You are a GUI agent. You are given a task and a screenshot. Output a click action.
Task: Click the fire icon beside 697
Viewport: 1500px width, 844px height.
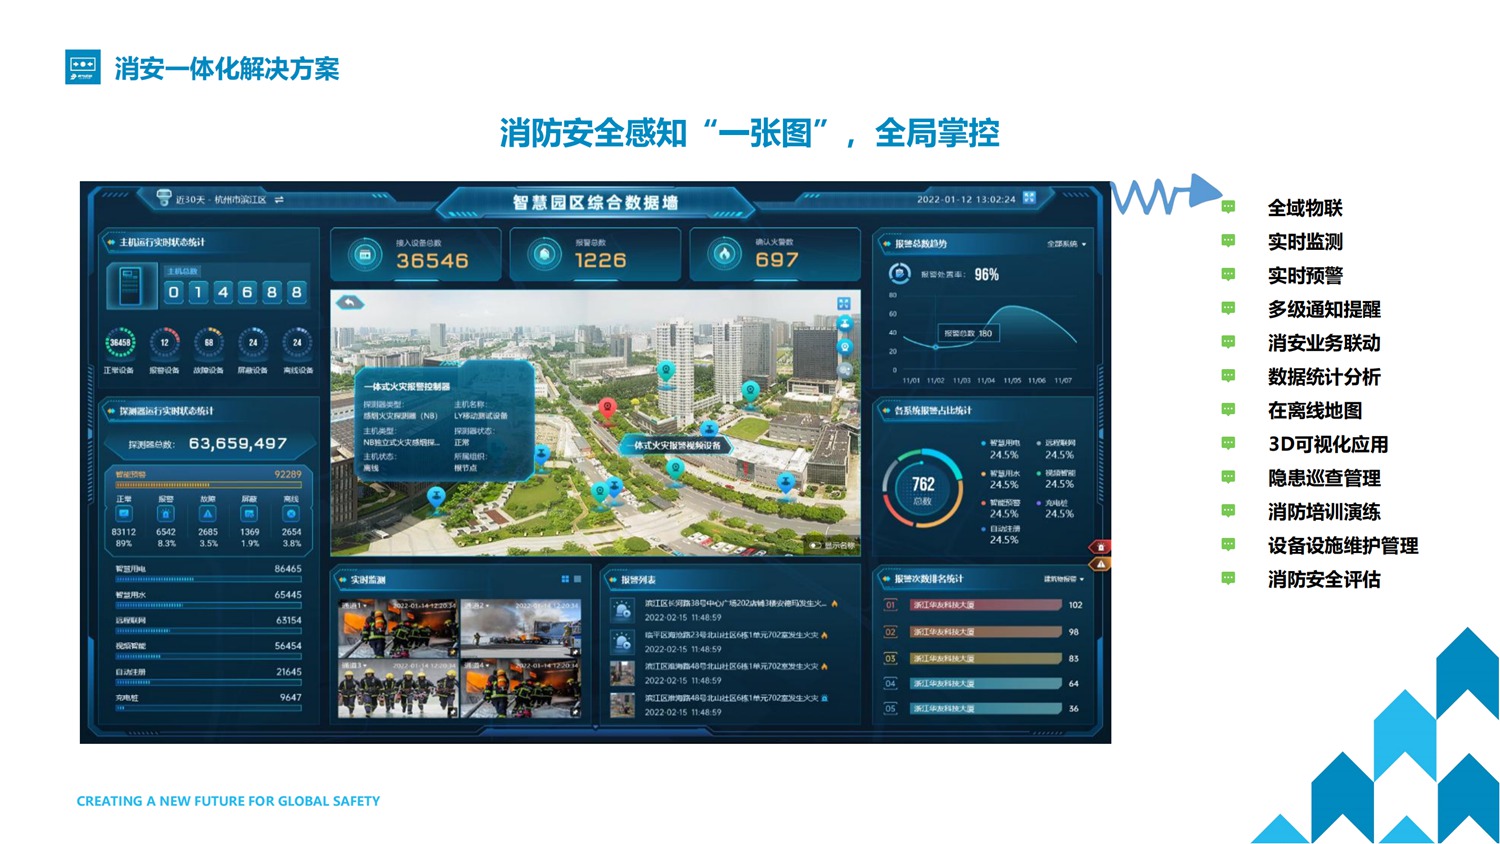724,255
